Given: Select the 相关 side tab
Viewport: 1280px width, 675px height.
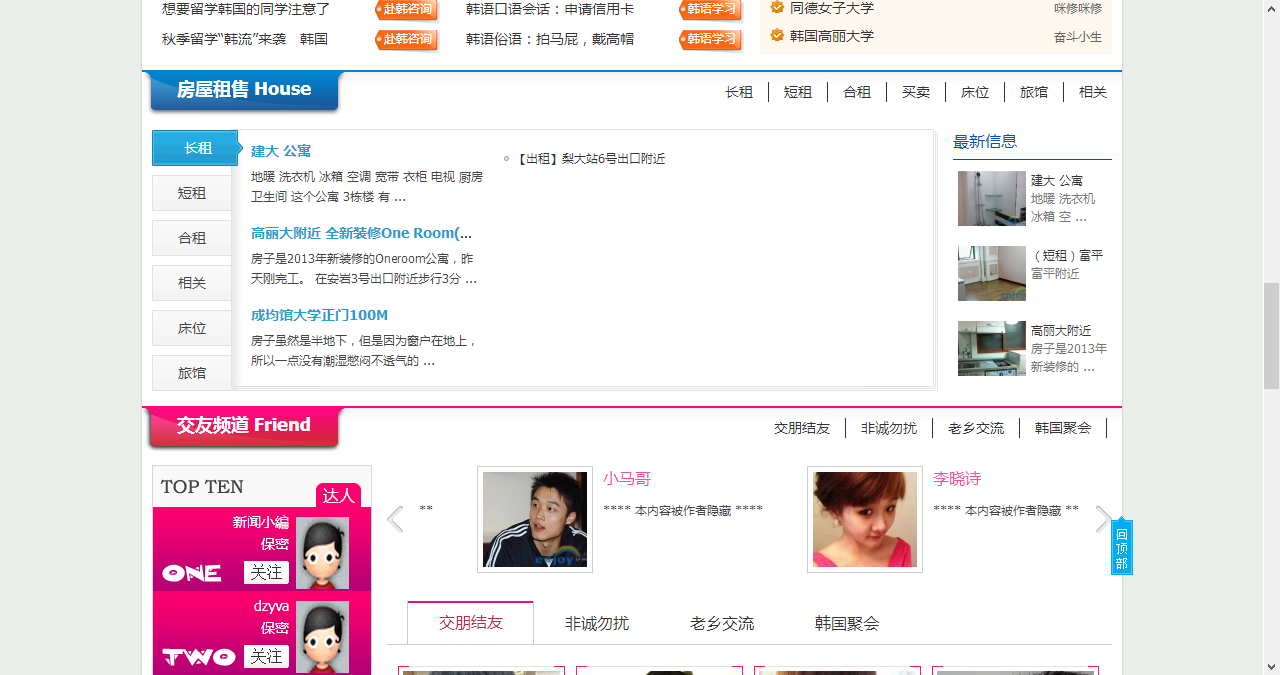Looking at the screenshot, I should pyautogui.click(x=192, y=283).
